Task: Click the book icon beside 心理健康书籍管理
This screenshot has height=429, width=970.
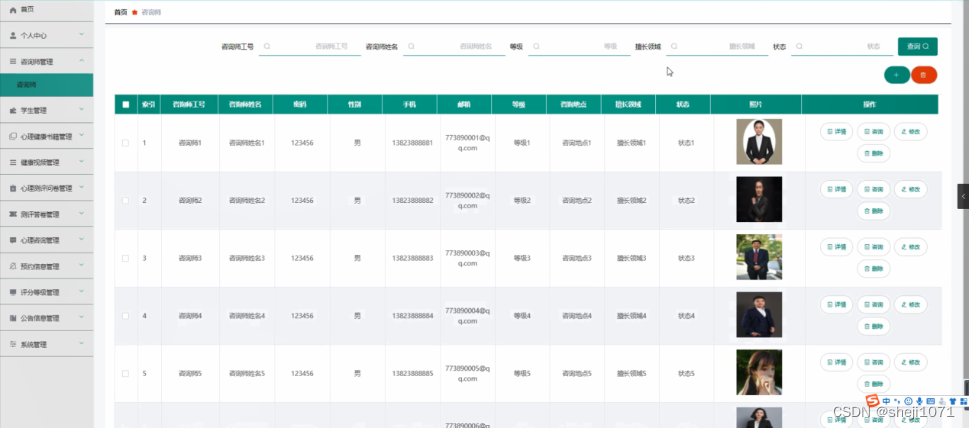Action: 13,136
